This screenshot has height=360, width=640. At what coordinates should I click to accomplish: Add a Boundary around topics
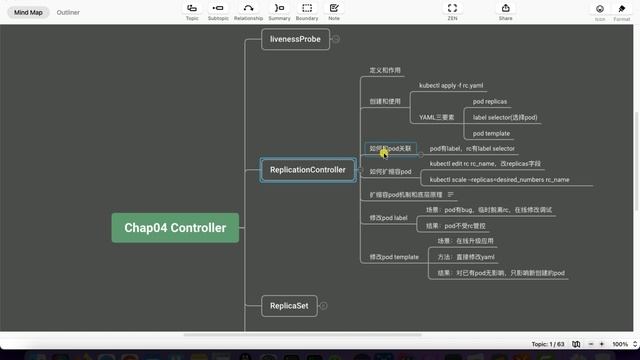point(307,12)
